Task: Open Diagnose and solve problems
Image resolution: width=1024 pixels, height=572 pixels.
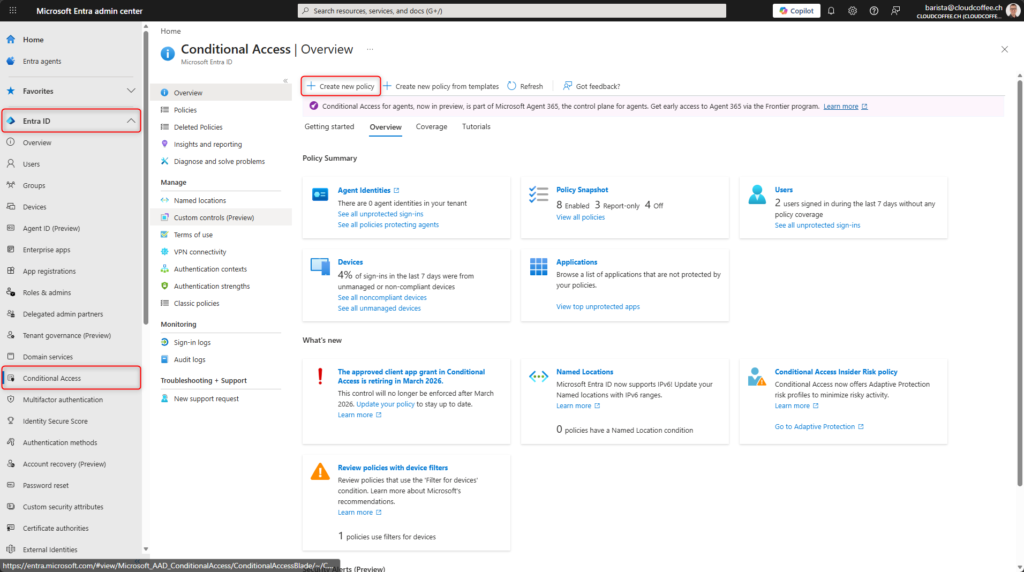Action: [221, 161]
